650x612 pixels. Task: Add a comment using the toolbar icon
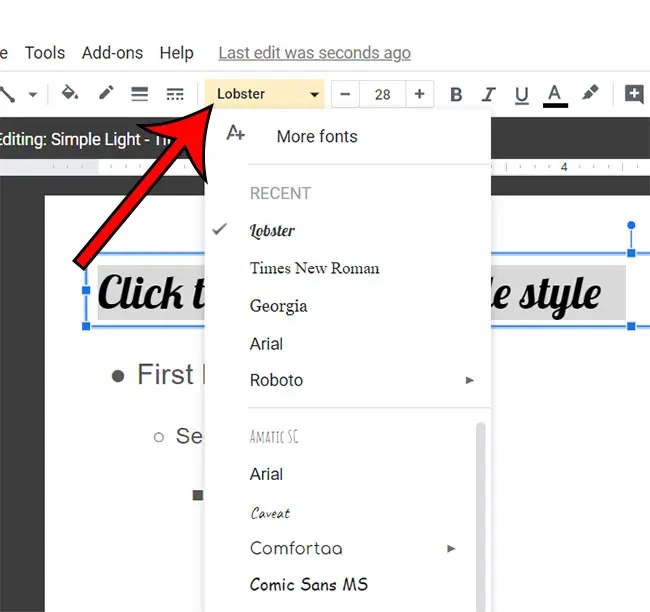(x=634, y=94)
